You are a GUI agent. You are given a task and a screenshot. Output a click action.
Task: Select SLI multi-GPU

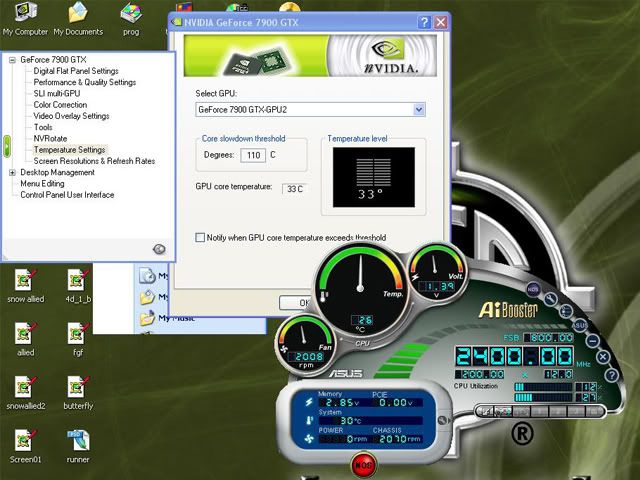pos(57,93)
